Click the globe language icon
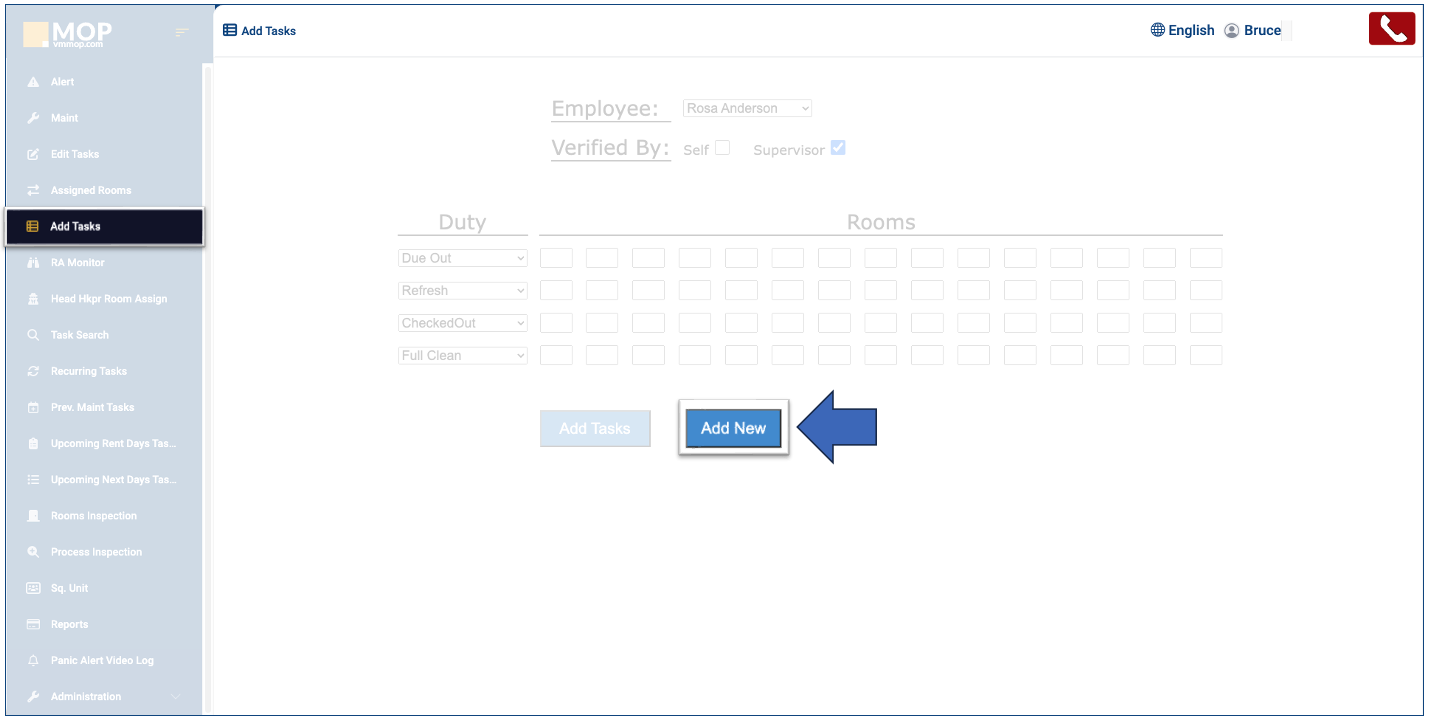Image resolution: width=1430 pixels, height=722 pixels. (x=1158, y=30)
